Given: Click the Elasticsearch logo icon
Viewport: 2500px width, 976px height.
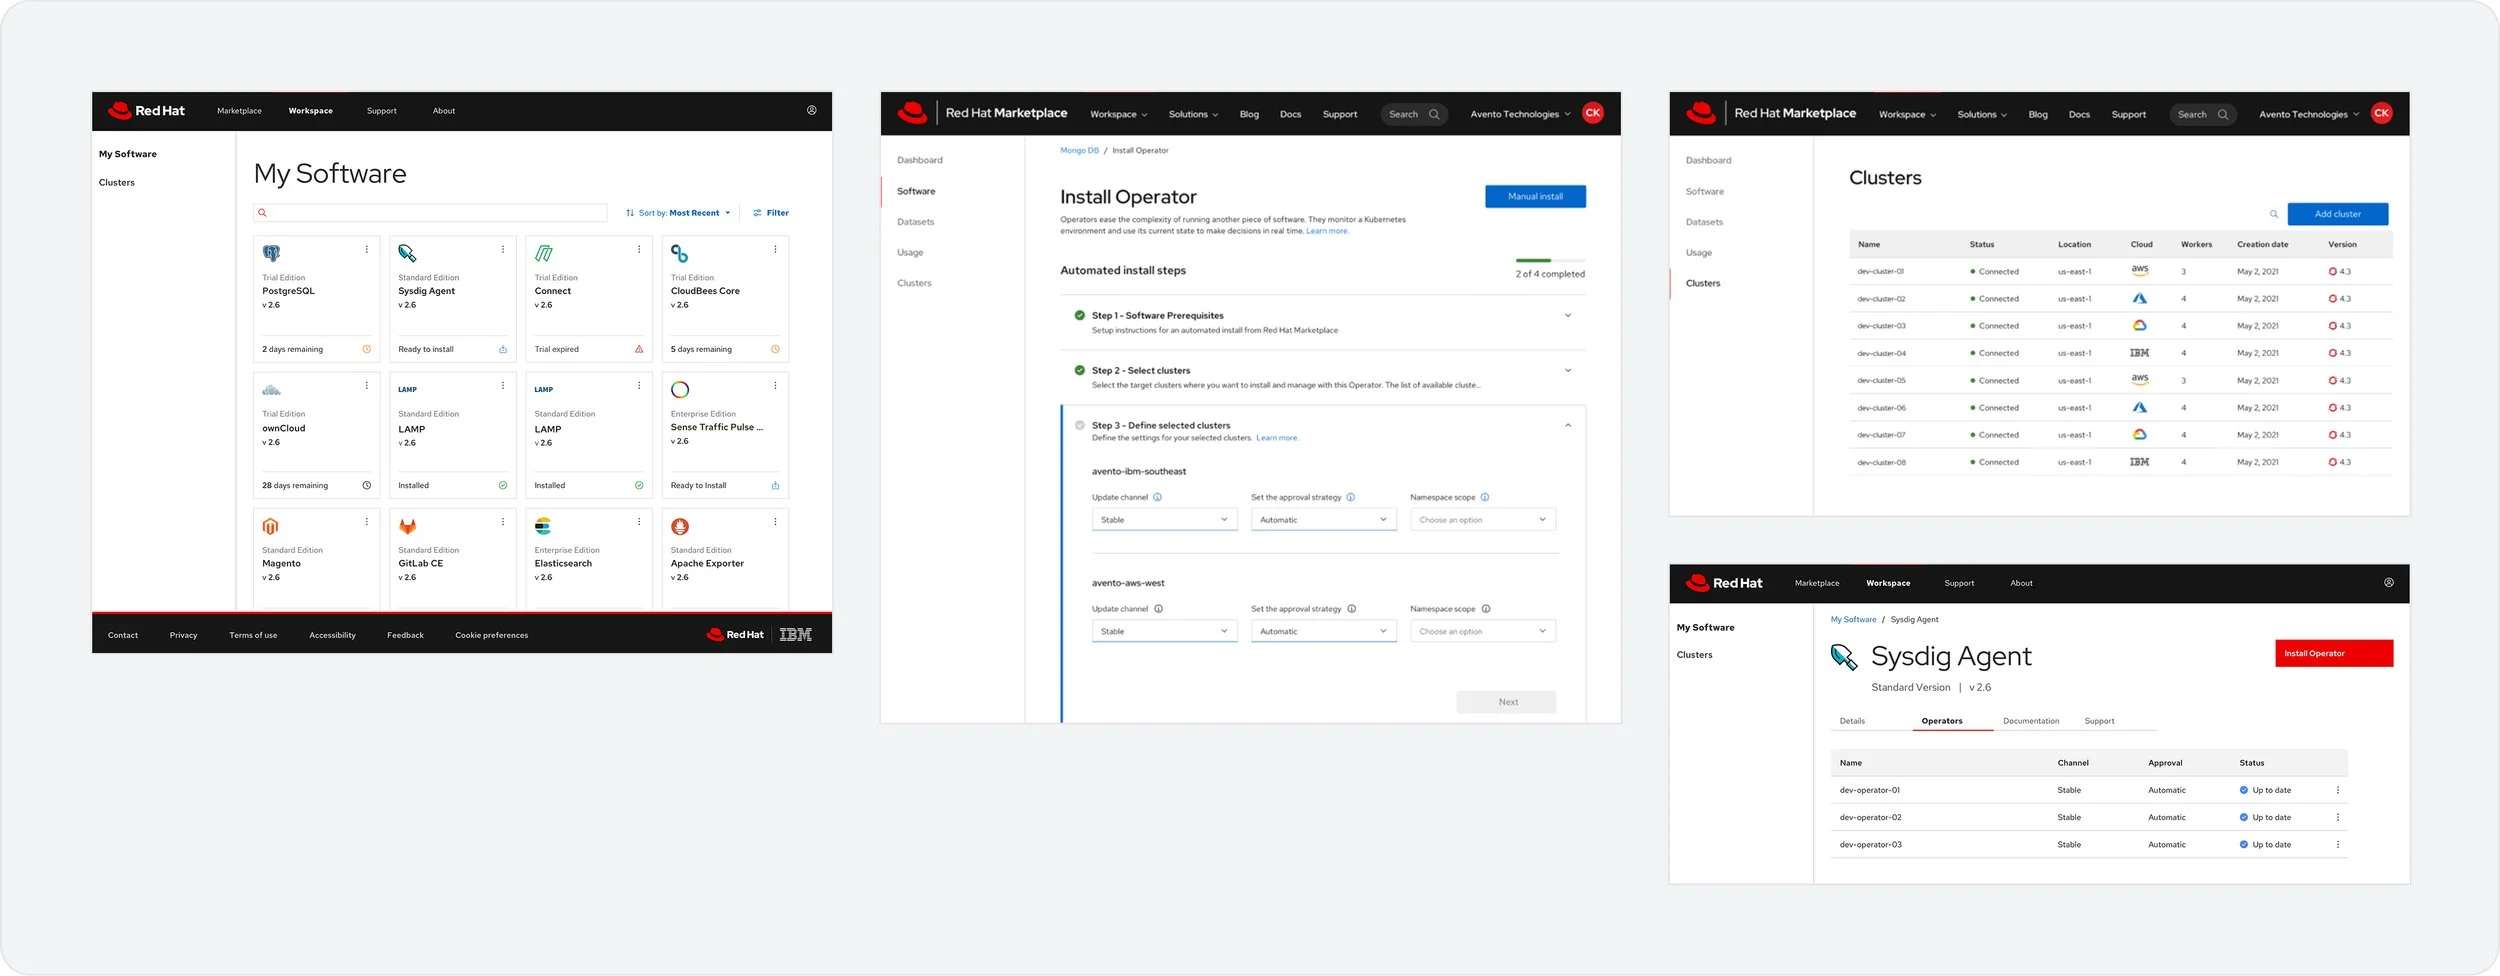Looking at the screenshot, I should [x=544, y=527].
